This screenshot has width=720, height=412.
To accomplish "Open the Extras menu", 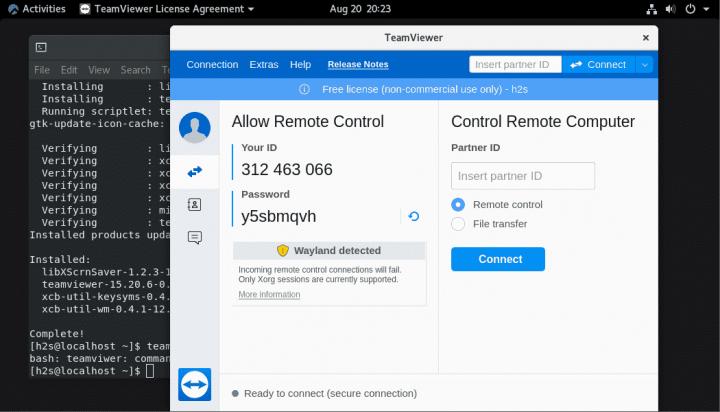I will [264, 65].
